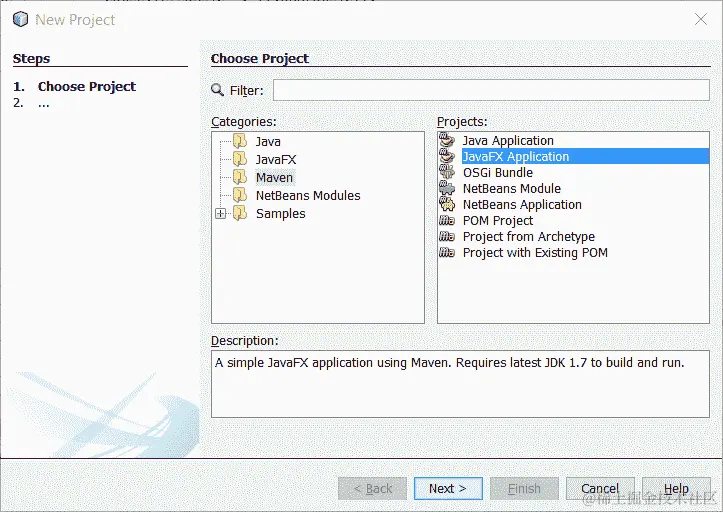The height and width of the screenshot is (512, 723).
Task: Click the New Project window cube icon
Action: [x=20, y=19]
